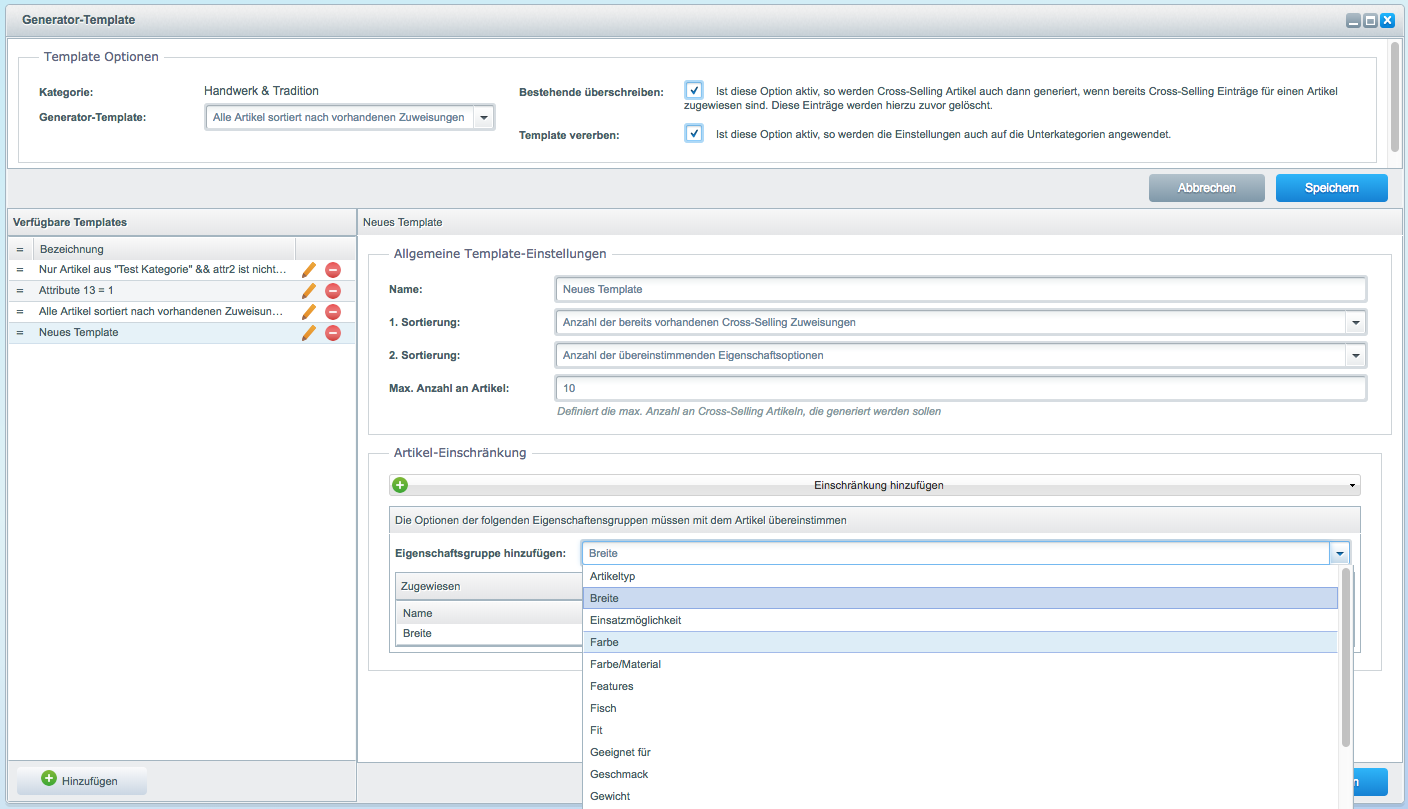Select row 'Alle Artikel sortiert nach vorhandenen Zuweisun...'
This screenshot has height=809, width=1408.
[182, 311]
